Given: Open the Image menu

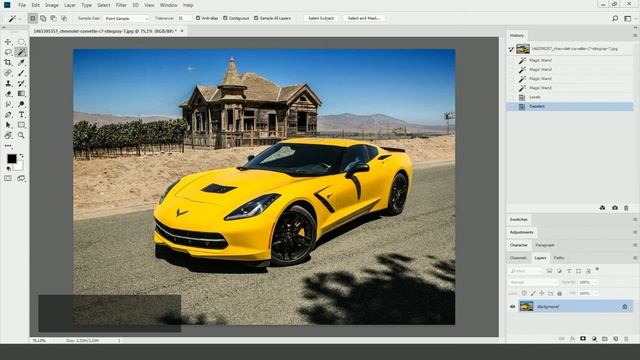Looking at the screenshot, I should 52,5.
